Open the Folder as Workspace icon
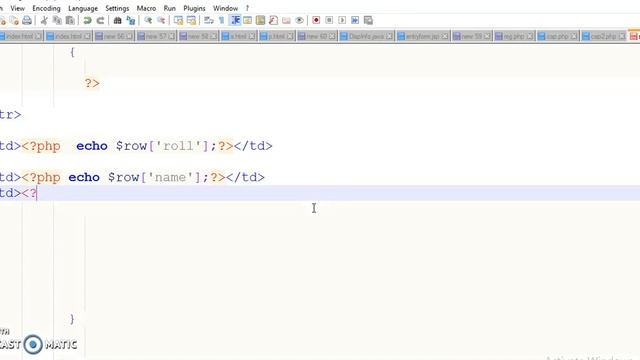Image resolution: width=640 pixels, height=360 pixels. 287,20
